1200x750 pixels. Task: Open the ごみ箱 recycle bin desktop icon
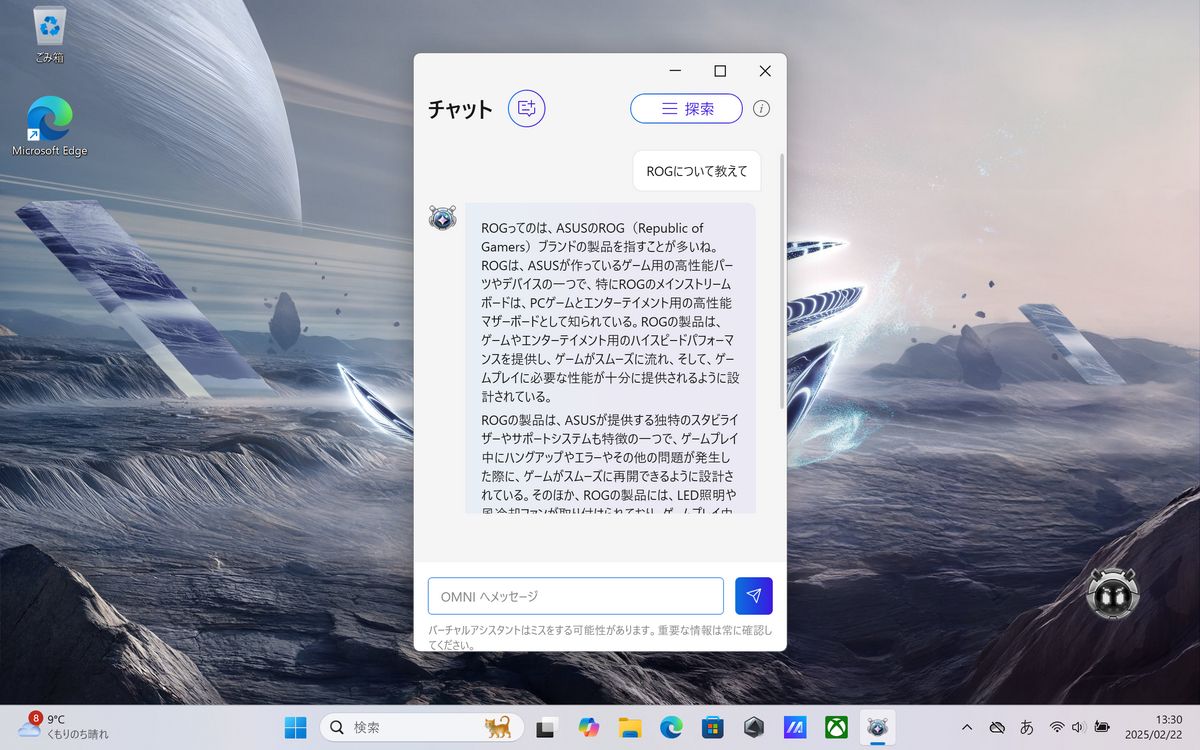click(49, 35)
